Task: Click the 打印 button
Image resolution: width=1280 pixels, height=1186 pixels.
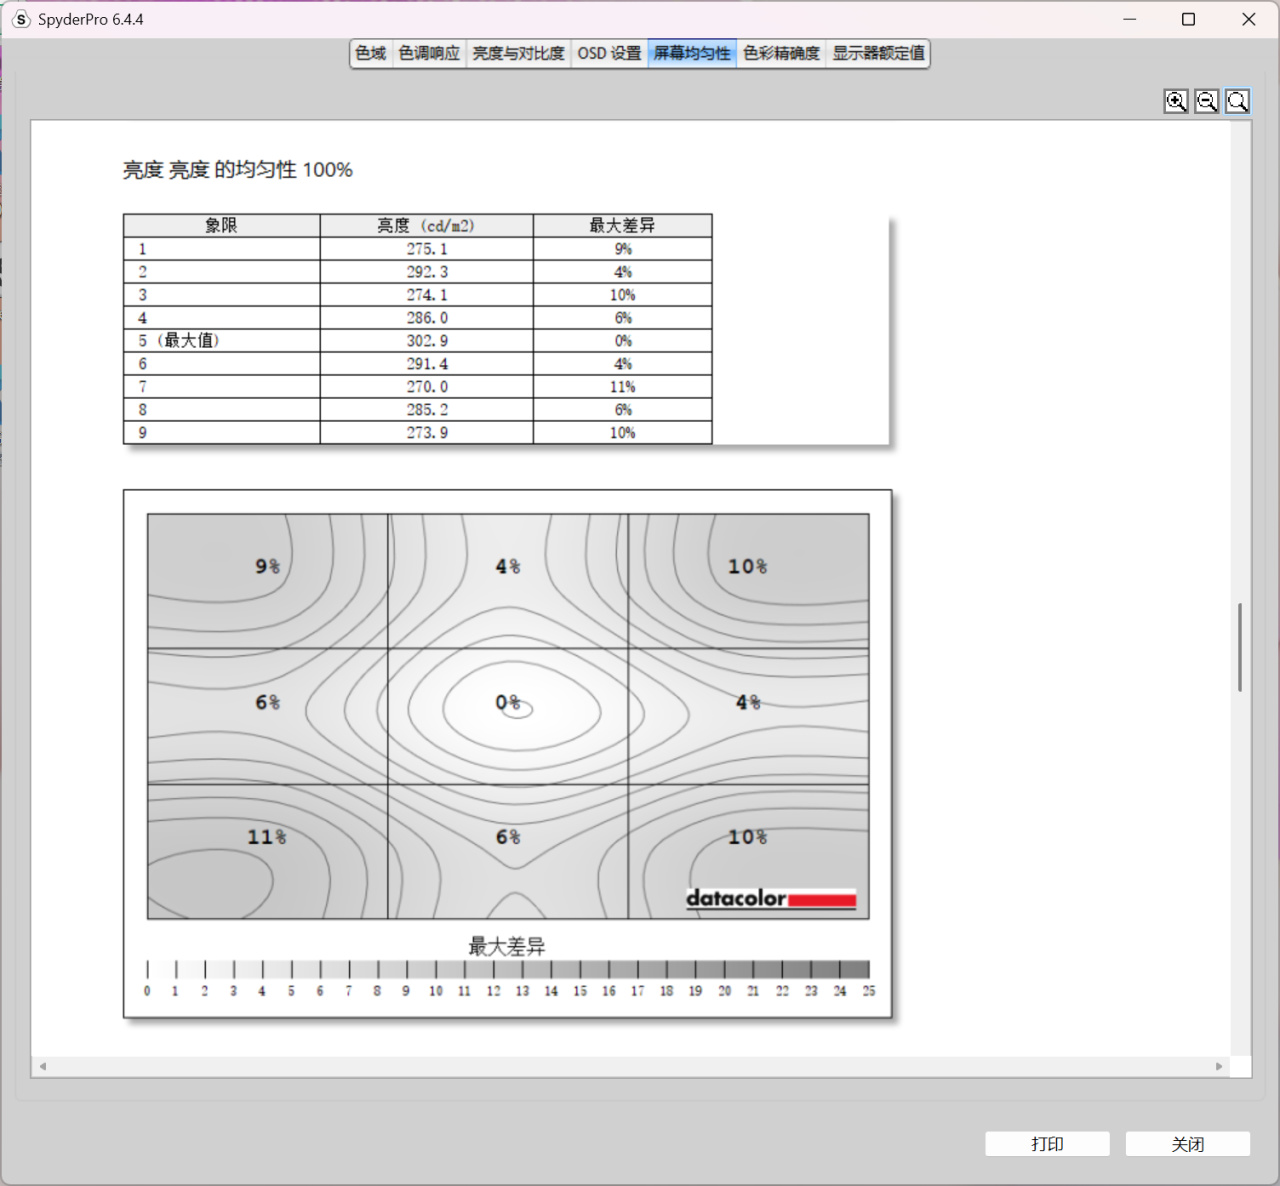Action: click(x=1047, y=1144)
